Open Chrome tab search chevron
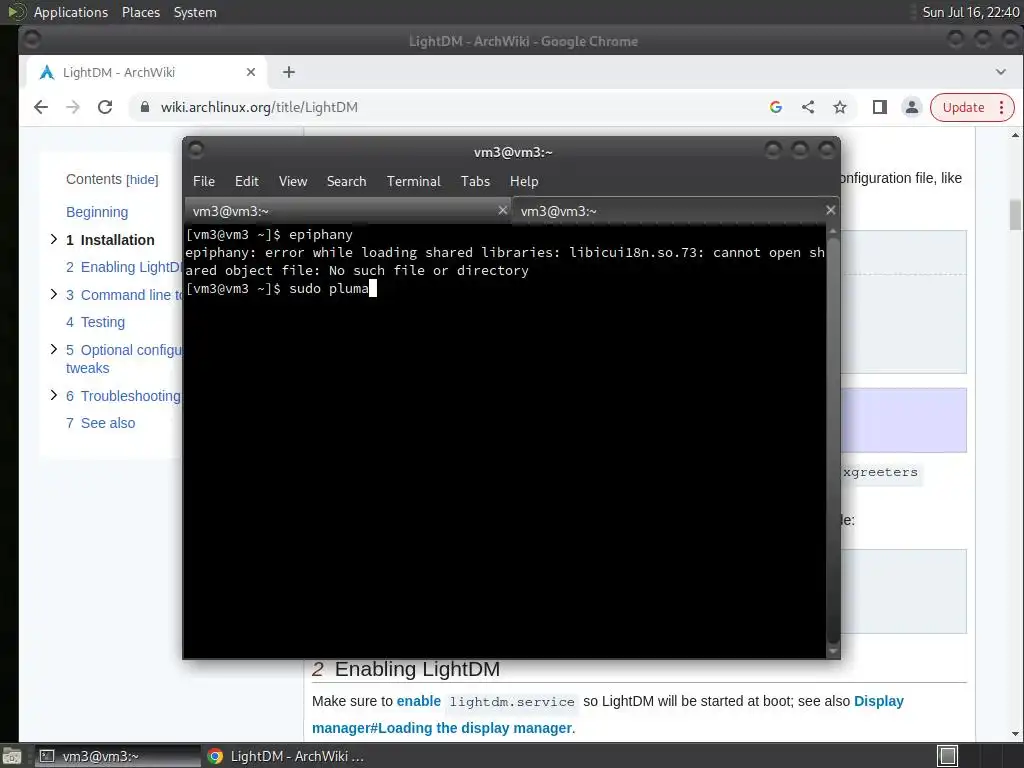The width and height of the screenshot is (1024, 768). click(x=1000, y=72)
